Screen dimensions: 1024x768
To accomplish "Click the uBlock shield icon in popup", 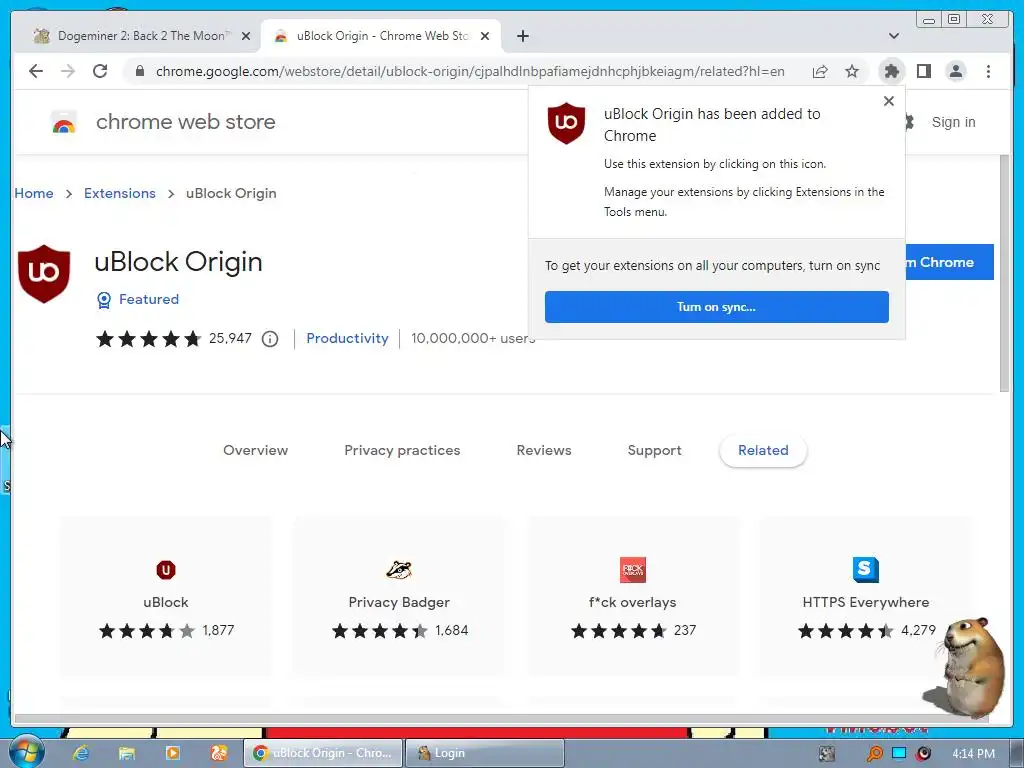I will coord(566,123).
